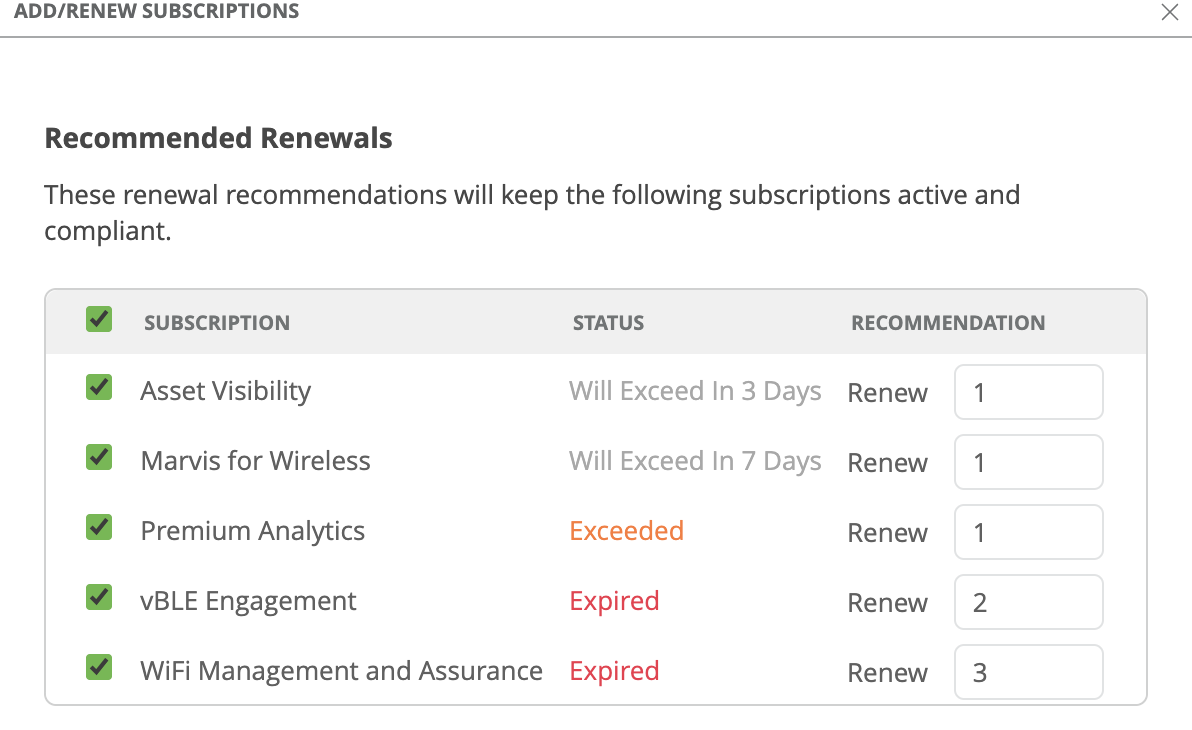Uncheck the Asset Visibility checkbox
The height and width of the screenshot is (730, 1192).
pyautogui.click(x=98, y=388)
